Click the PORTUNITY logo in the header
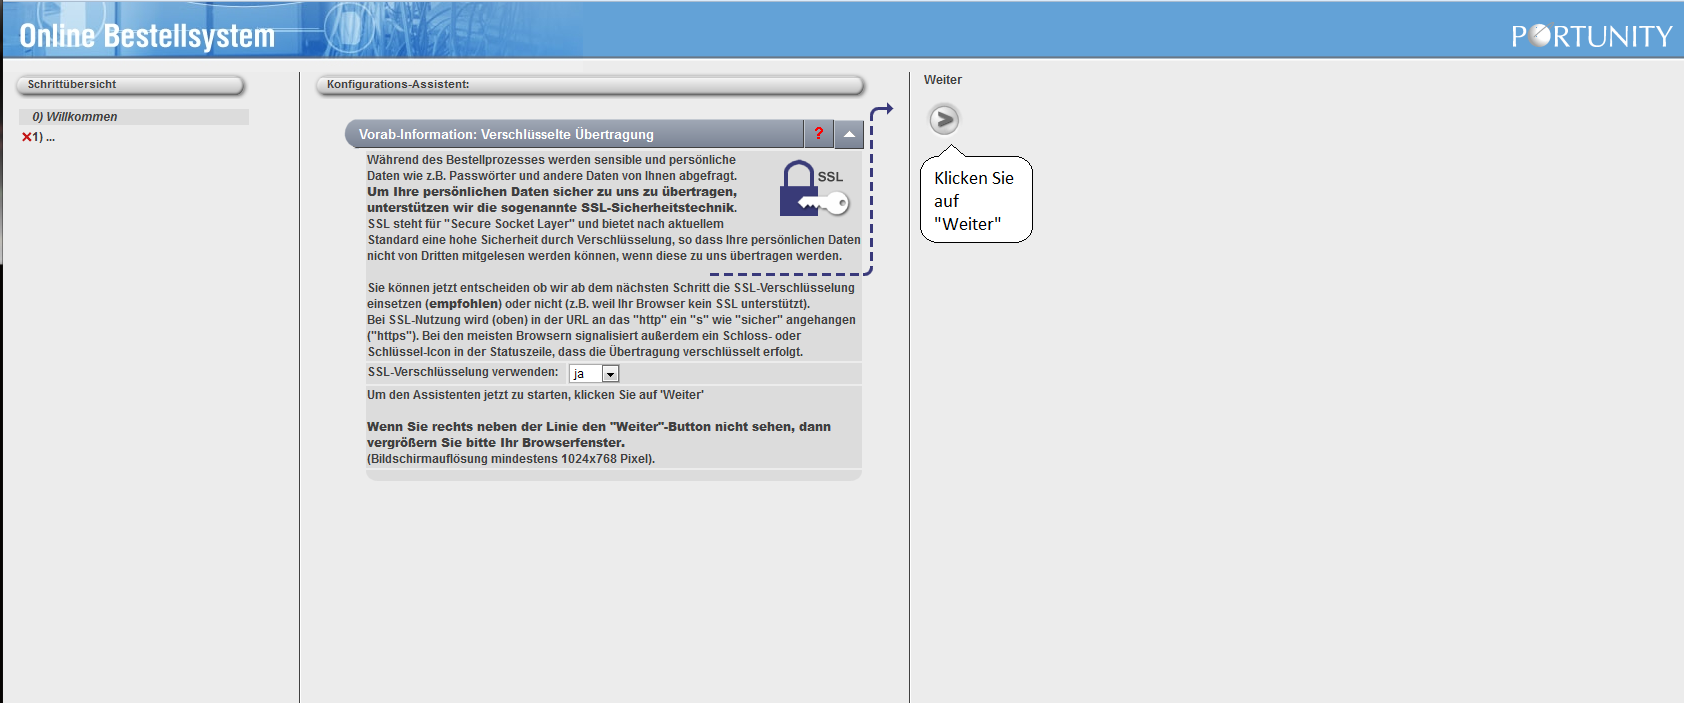The height and width of the screenshot is (703, 1684). click(1591, 37)
